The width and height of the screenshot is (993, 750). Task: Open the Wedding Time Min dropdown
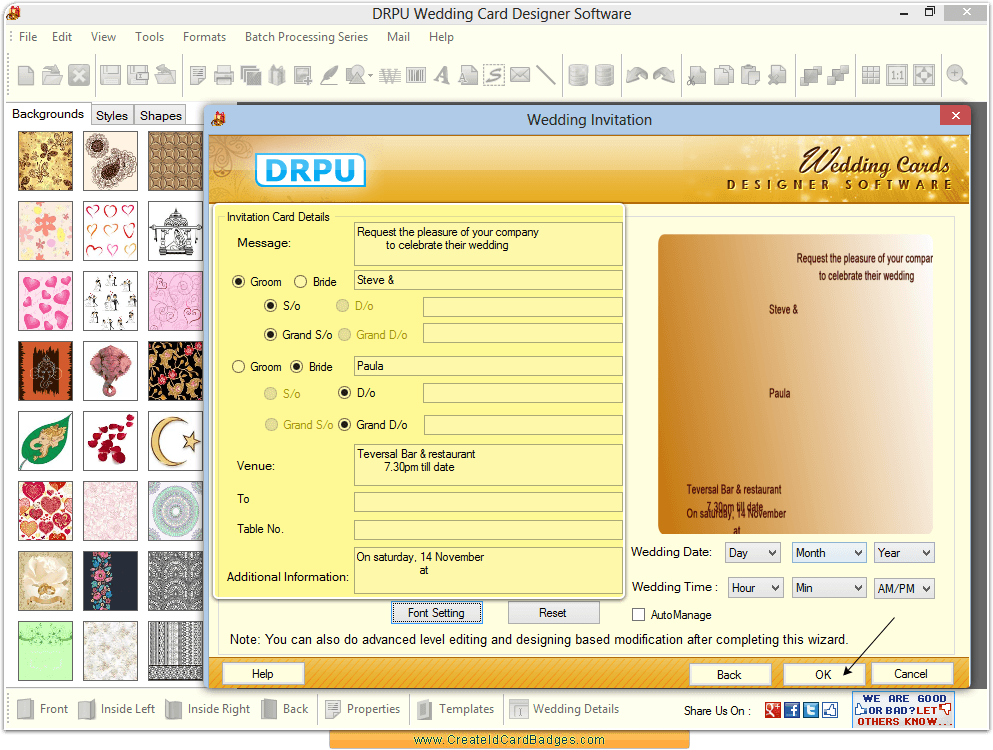click(830, 588)
